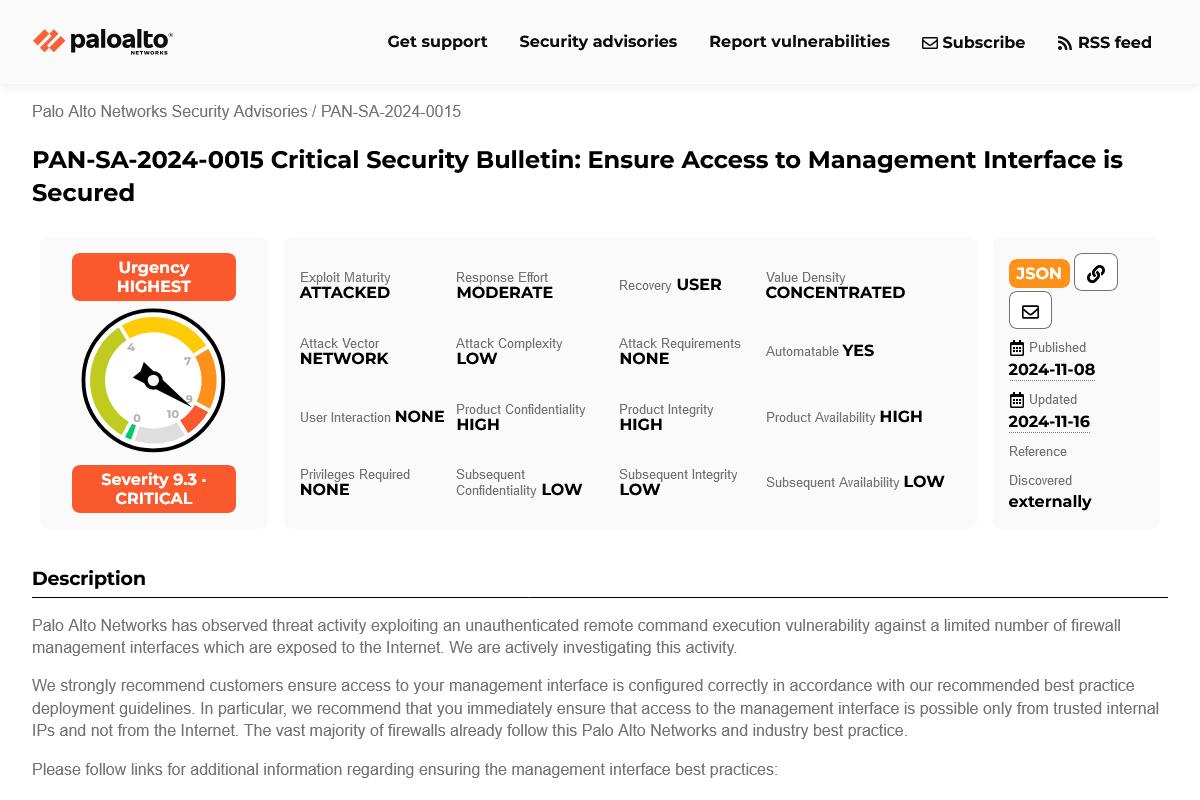
Task: Click Product Integrity HIGH metric
Action: [x=666, y=417]
